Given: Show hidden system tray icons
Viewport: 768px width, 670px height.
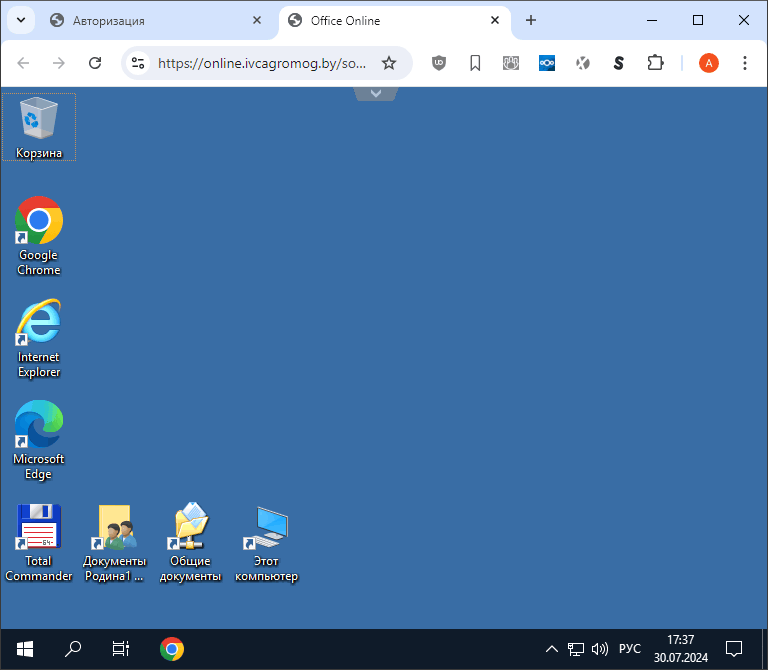Looking at the screenshot, I should pyautogui.click(x=551, y=649).
